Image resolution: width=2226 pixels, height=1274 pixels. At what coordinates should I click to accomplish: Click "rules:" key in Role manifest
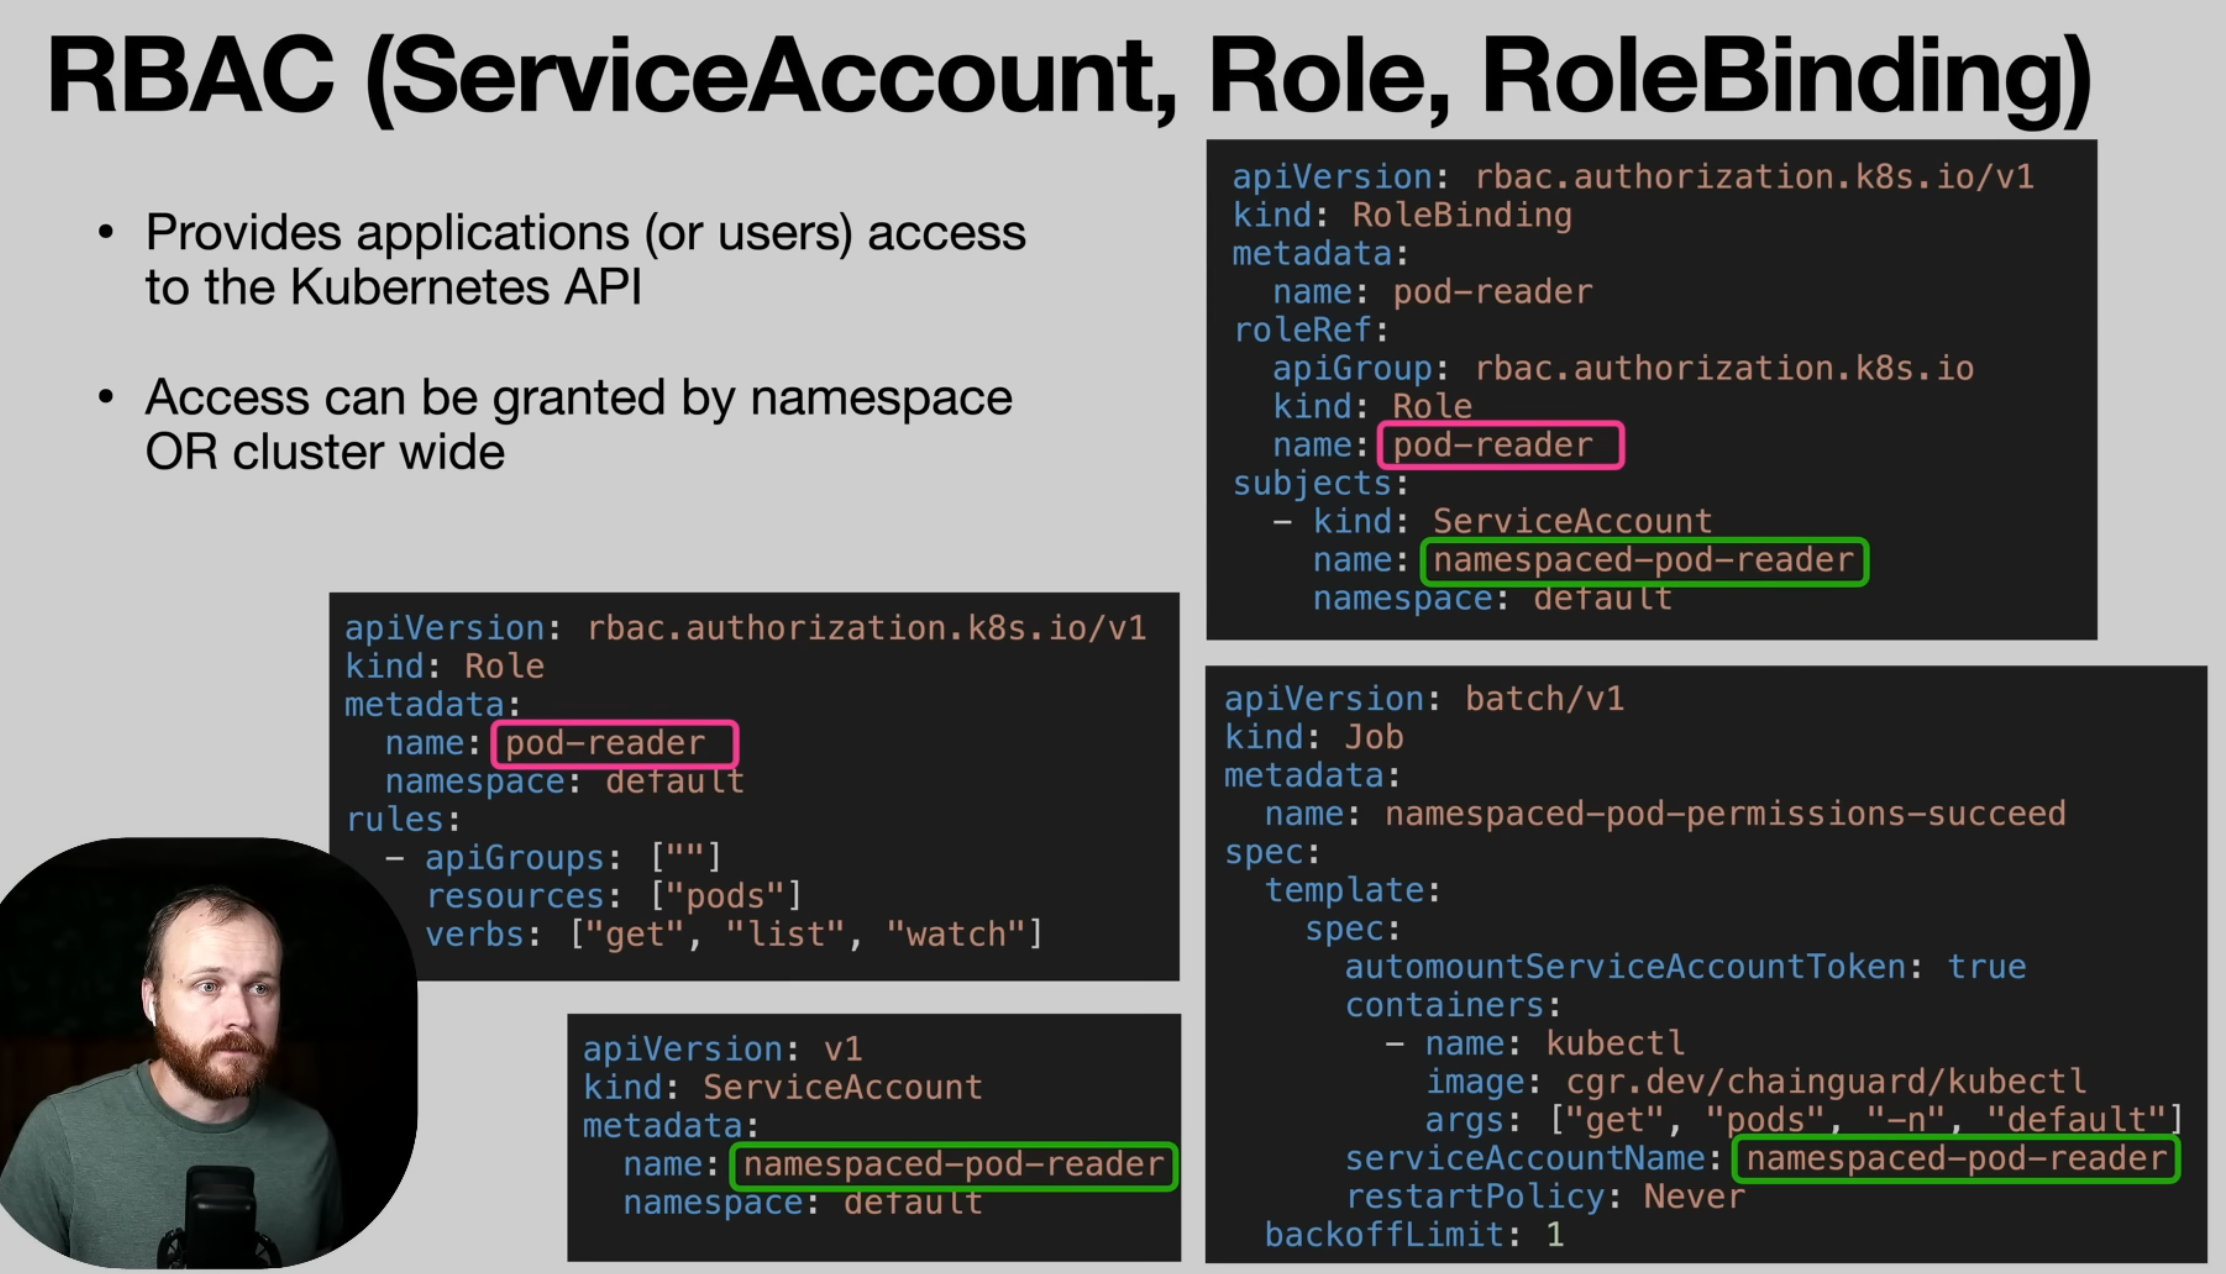click(x=403, y=820)
